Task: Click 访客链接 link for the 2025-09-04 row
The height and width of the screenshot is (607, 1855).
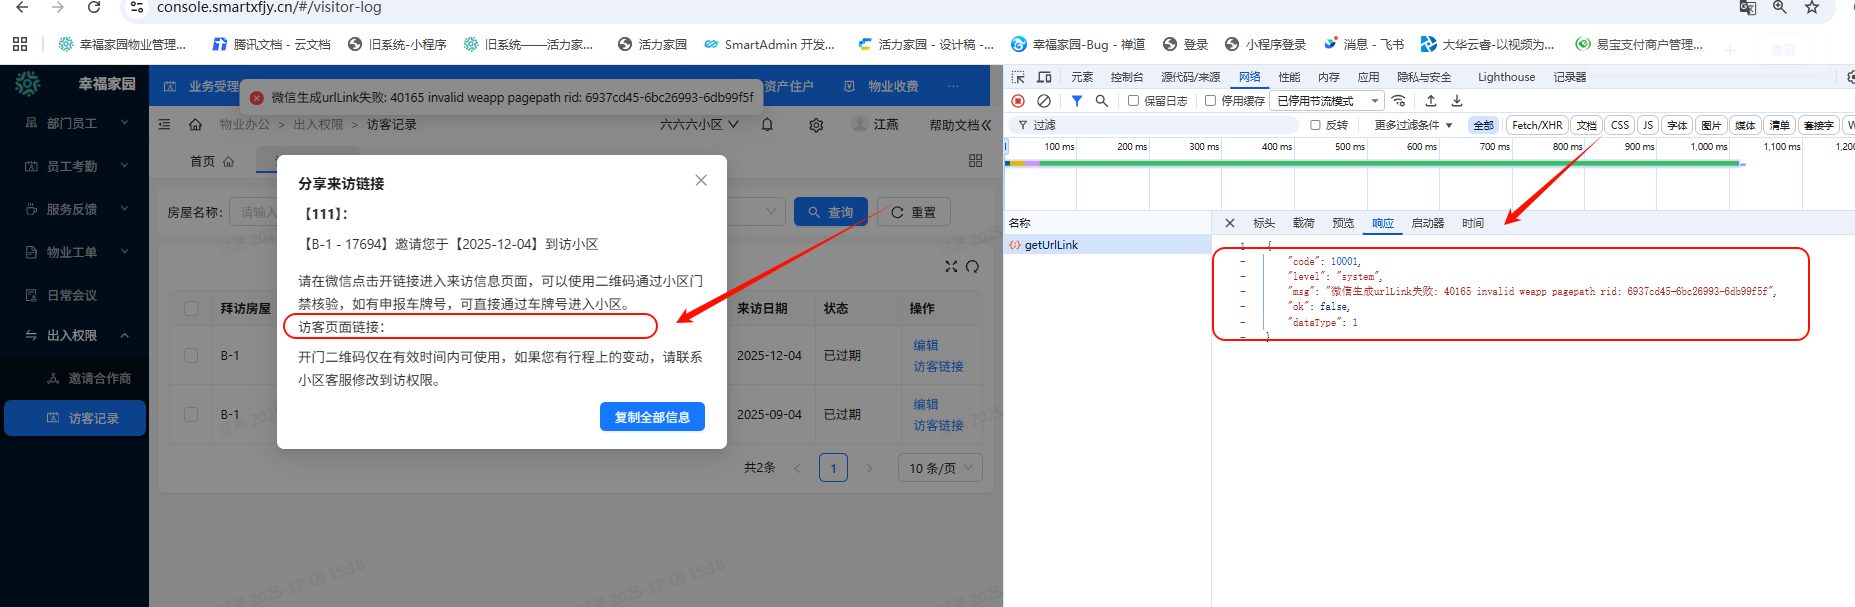Action: click(x=938, y=425)
